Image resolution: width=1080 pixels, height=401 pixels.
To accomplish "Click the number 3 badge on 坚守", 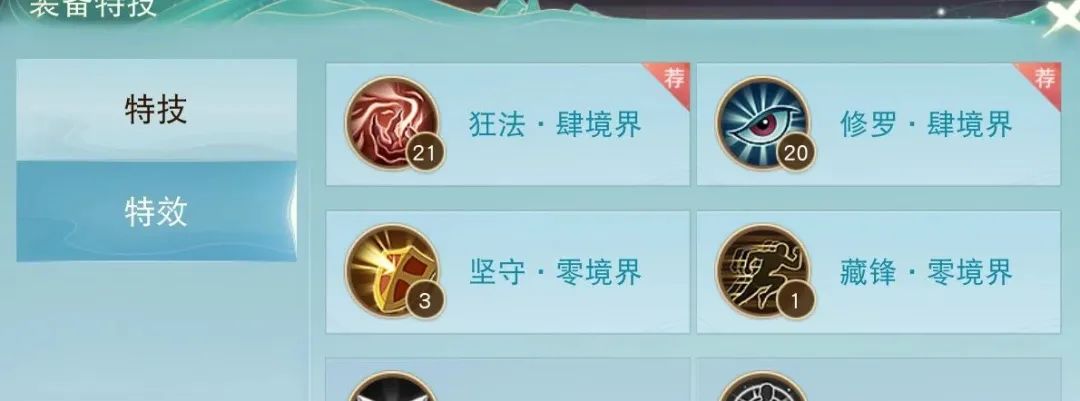I will pos(424,301).
